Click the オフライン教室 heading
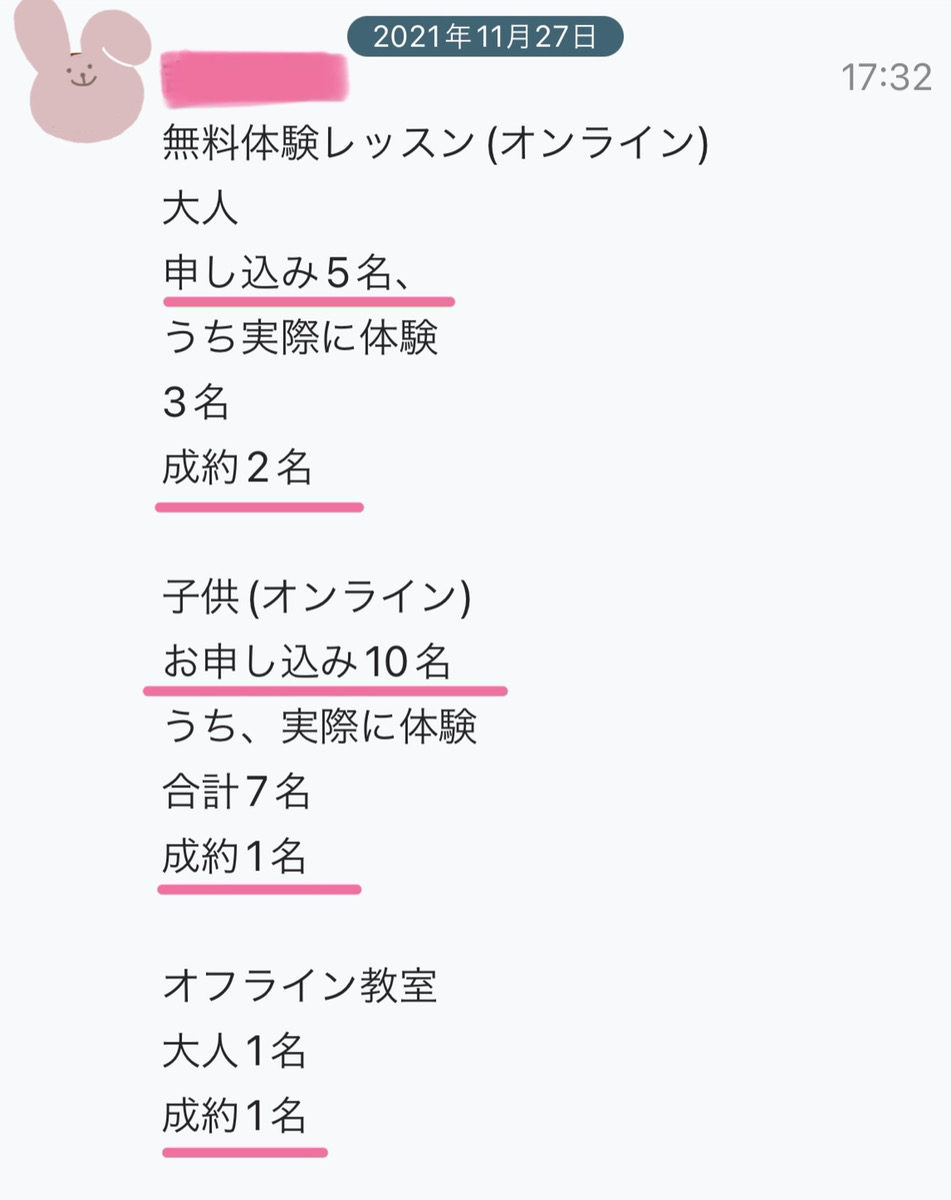951x1200 pixels. tap(300, 988)
